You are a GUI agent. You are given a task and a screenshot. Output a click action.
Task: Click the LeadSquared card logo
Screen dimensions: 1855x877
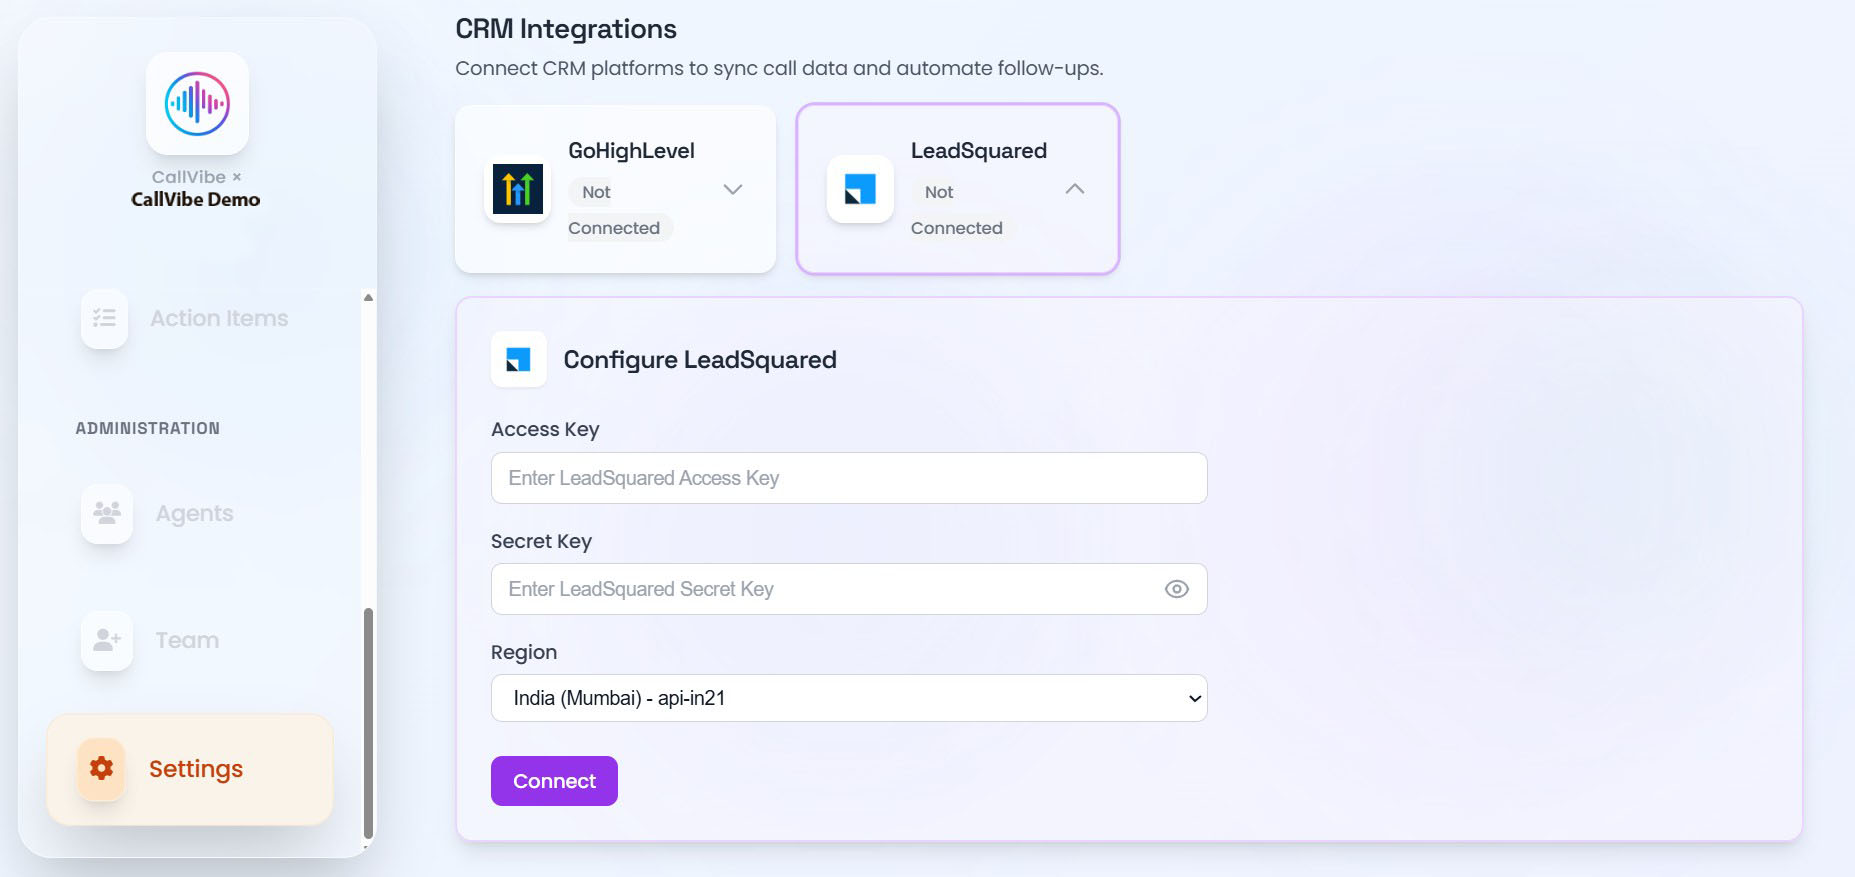tap(860, 189)
